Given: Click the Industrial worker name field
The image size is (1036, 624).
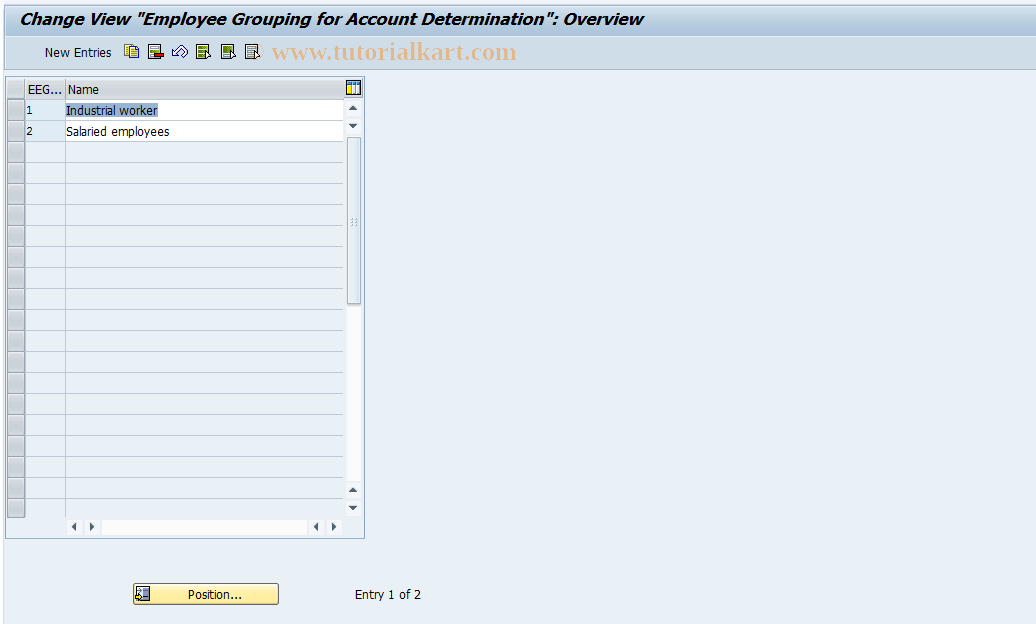Looking at the screenshot, I should tap(204, 110).
